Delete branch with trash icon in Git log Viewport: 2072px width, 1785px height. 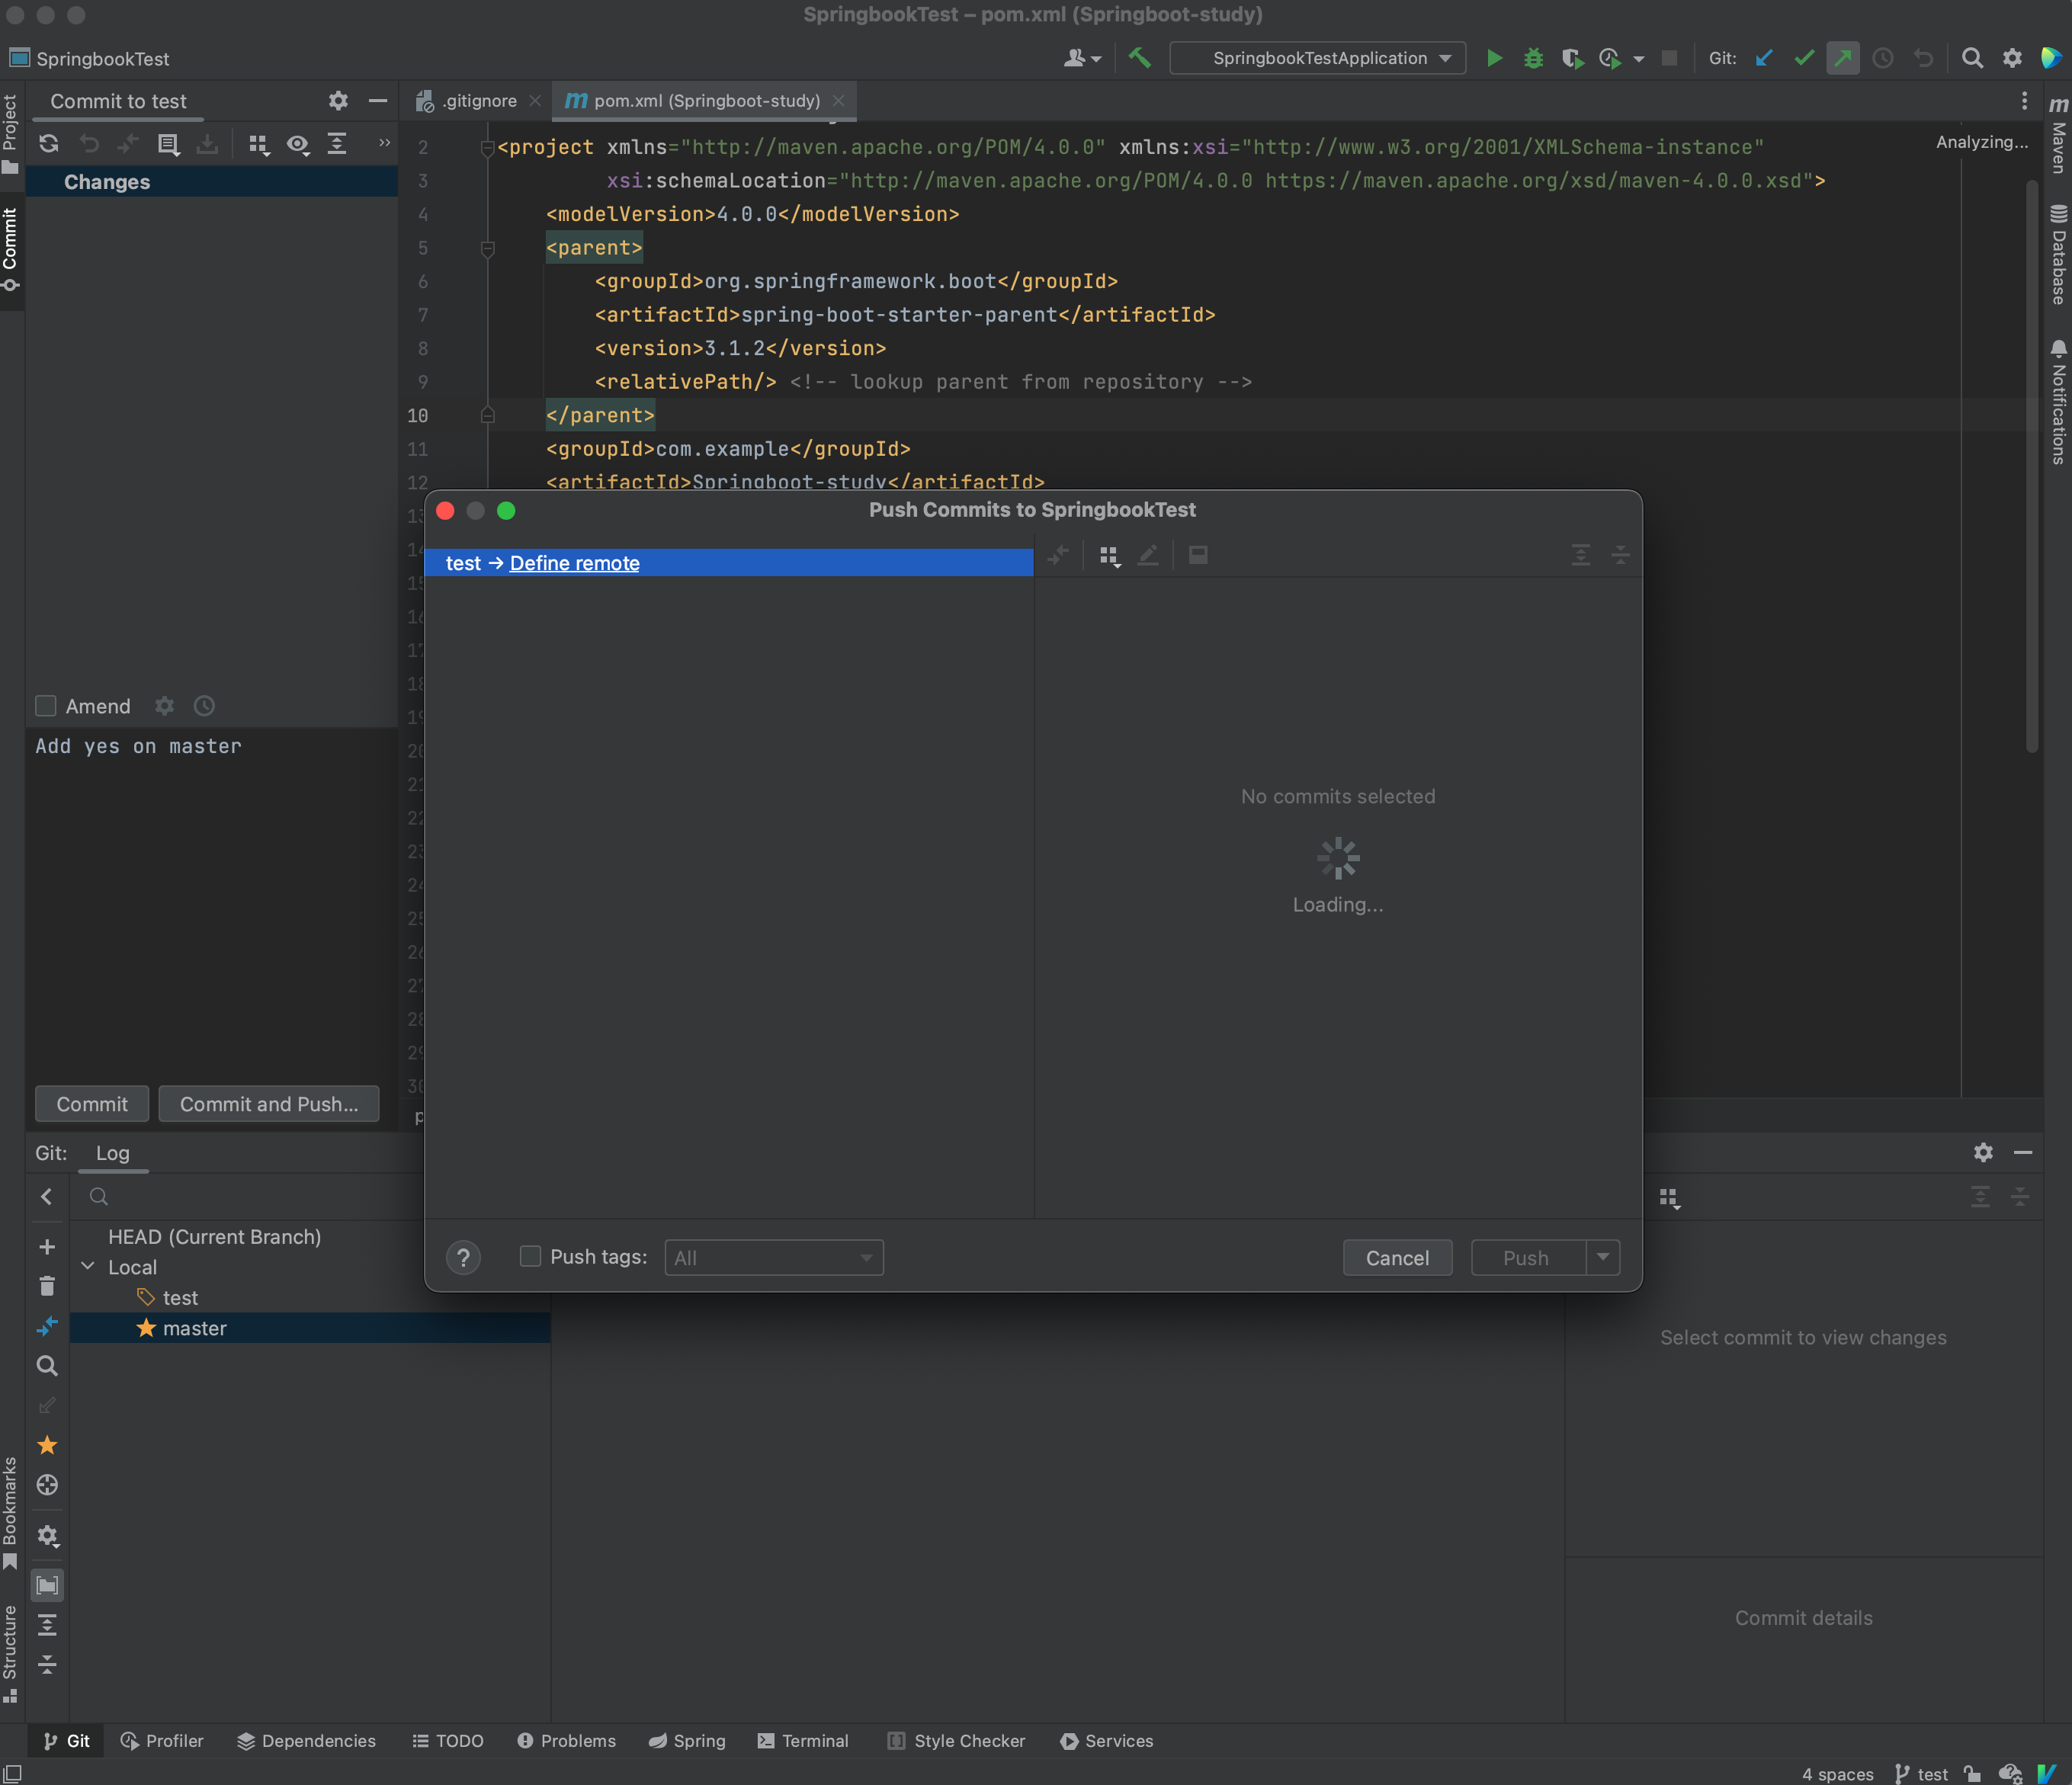coord(47,1286)
